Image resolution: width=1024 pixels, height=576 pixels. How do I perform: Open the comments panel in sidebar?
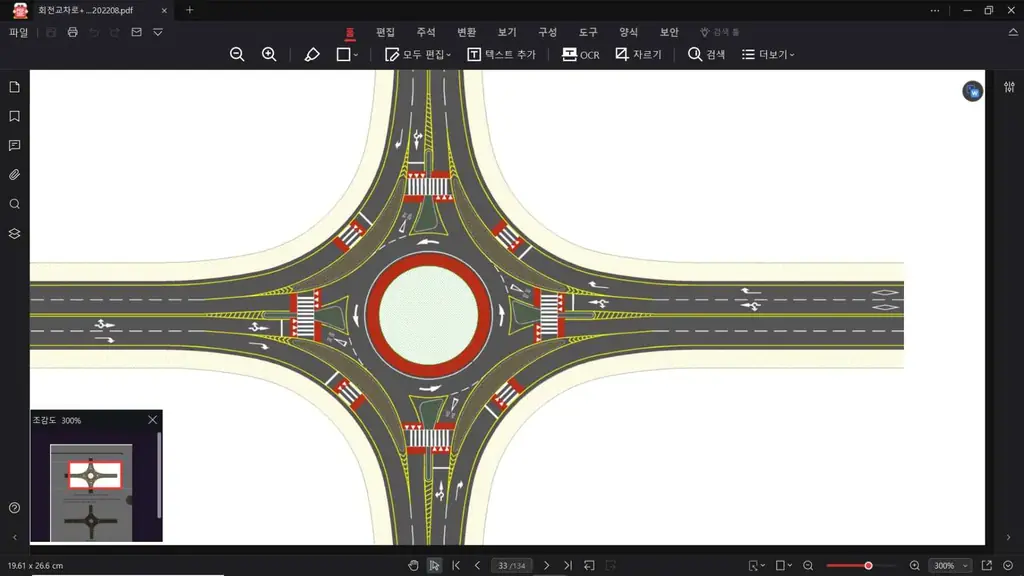coord(14,146)
